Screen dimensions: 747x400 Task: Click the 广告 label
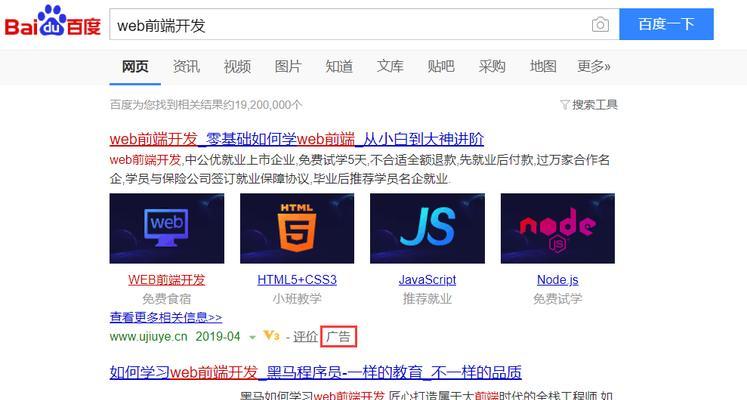(338, 337)
